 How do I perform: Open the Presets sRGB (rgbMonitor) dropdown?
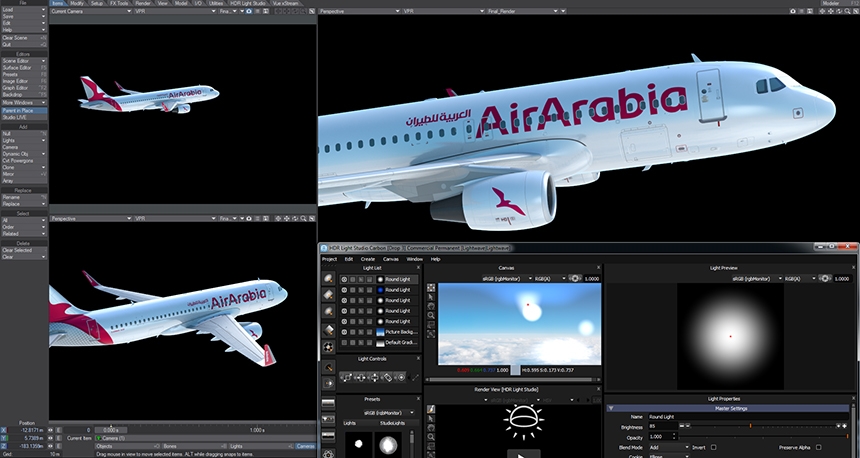coord(388,412)
